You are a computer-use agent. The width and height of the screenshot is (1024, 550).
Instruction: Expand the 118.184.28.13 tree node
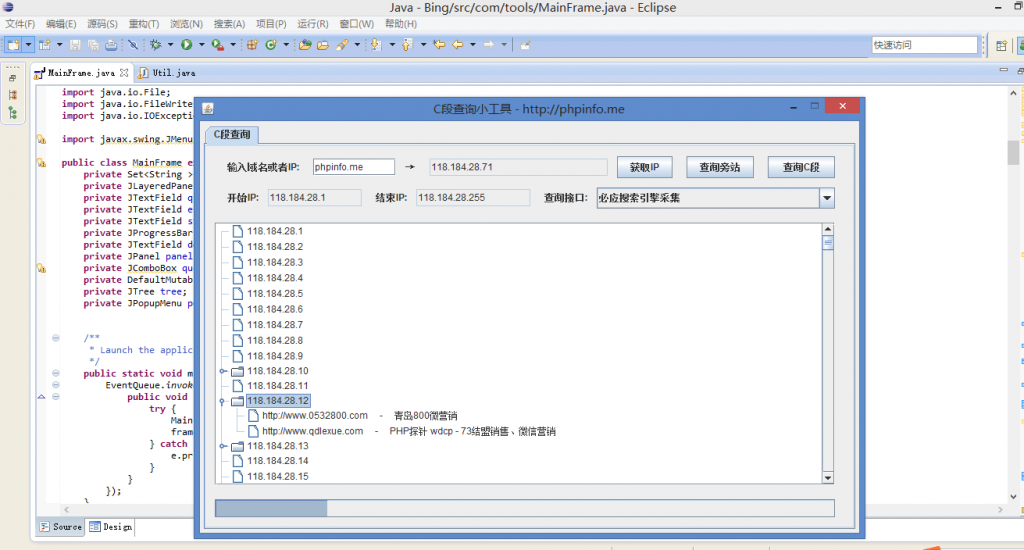(223, 446)
